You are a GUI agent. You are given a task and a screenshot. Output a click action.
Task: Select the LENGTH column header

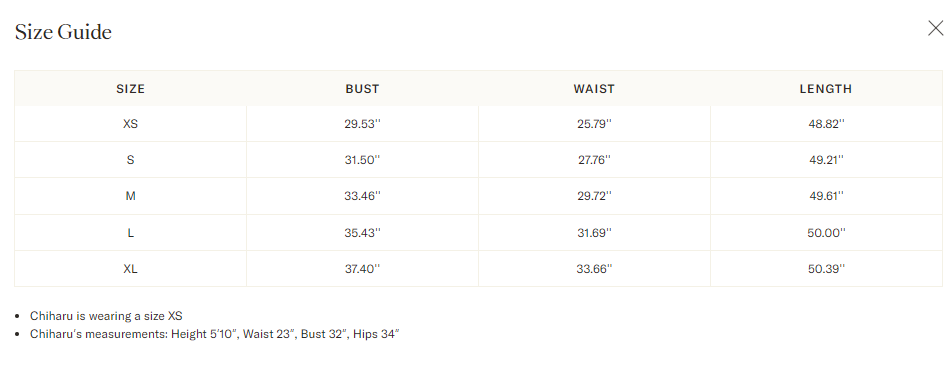[826, 89]
